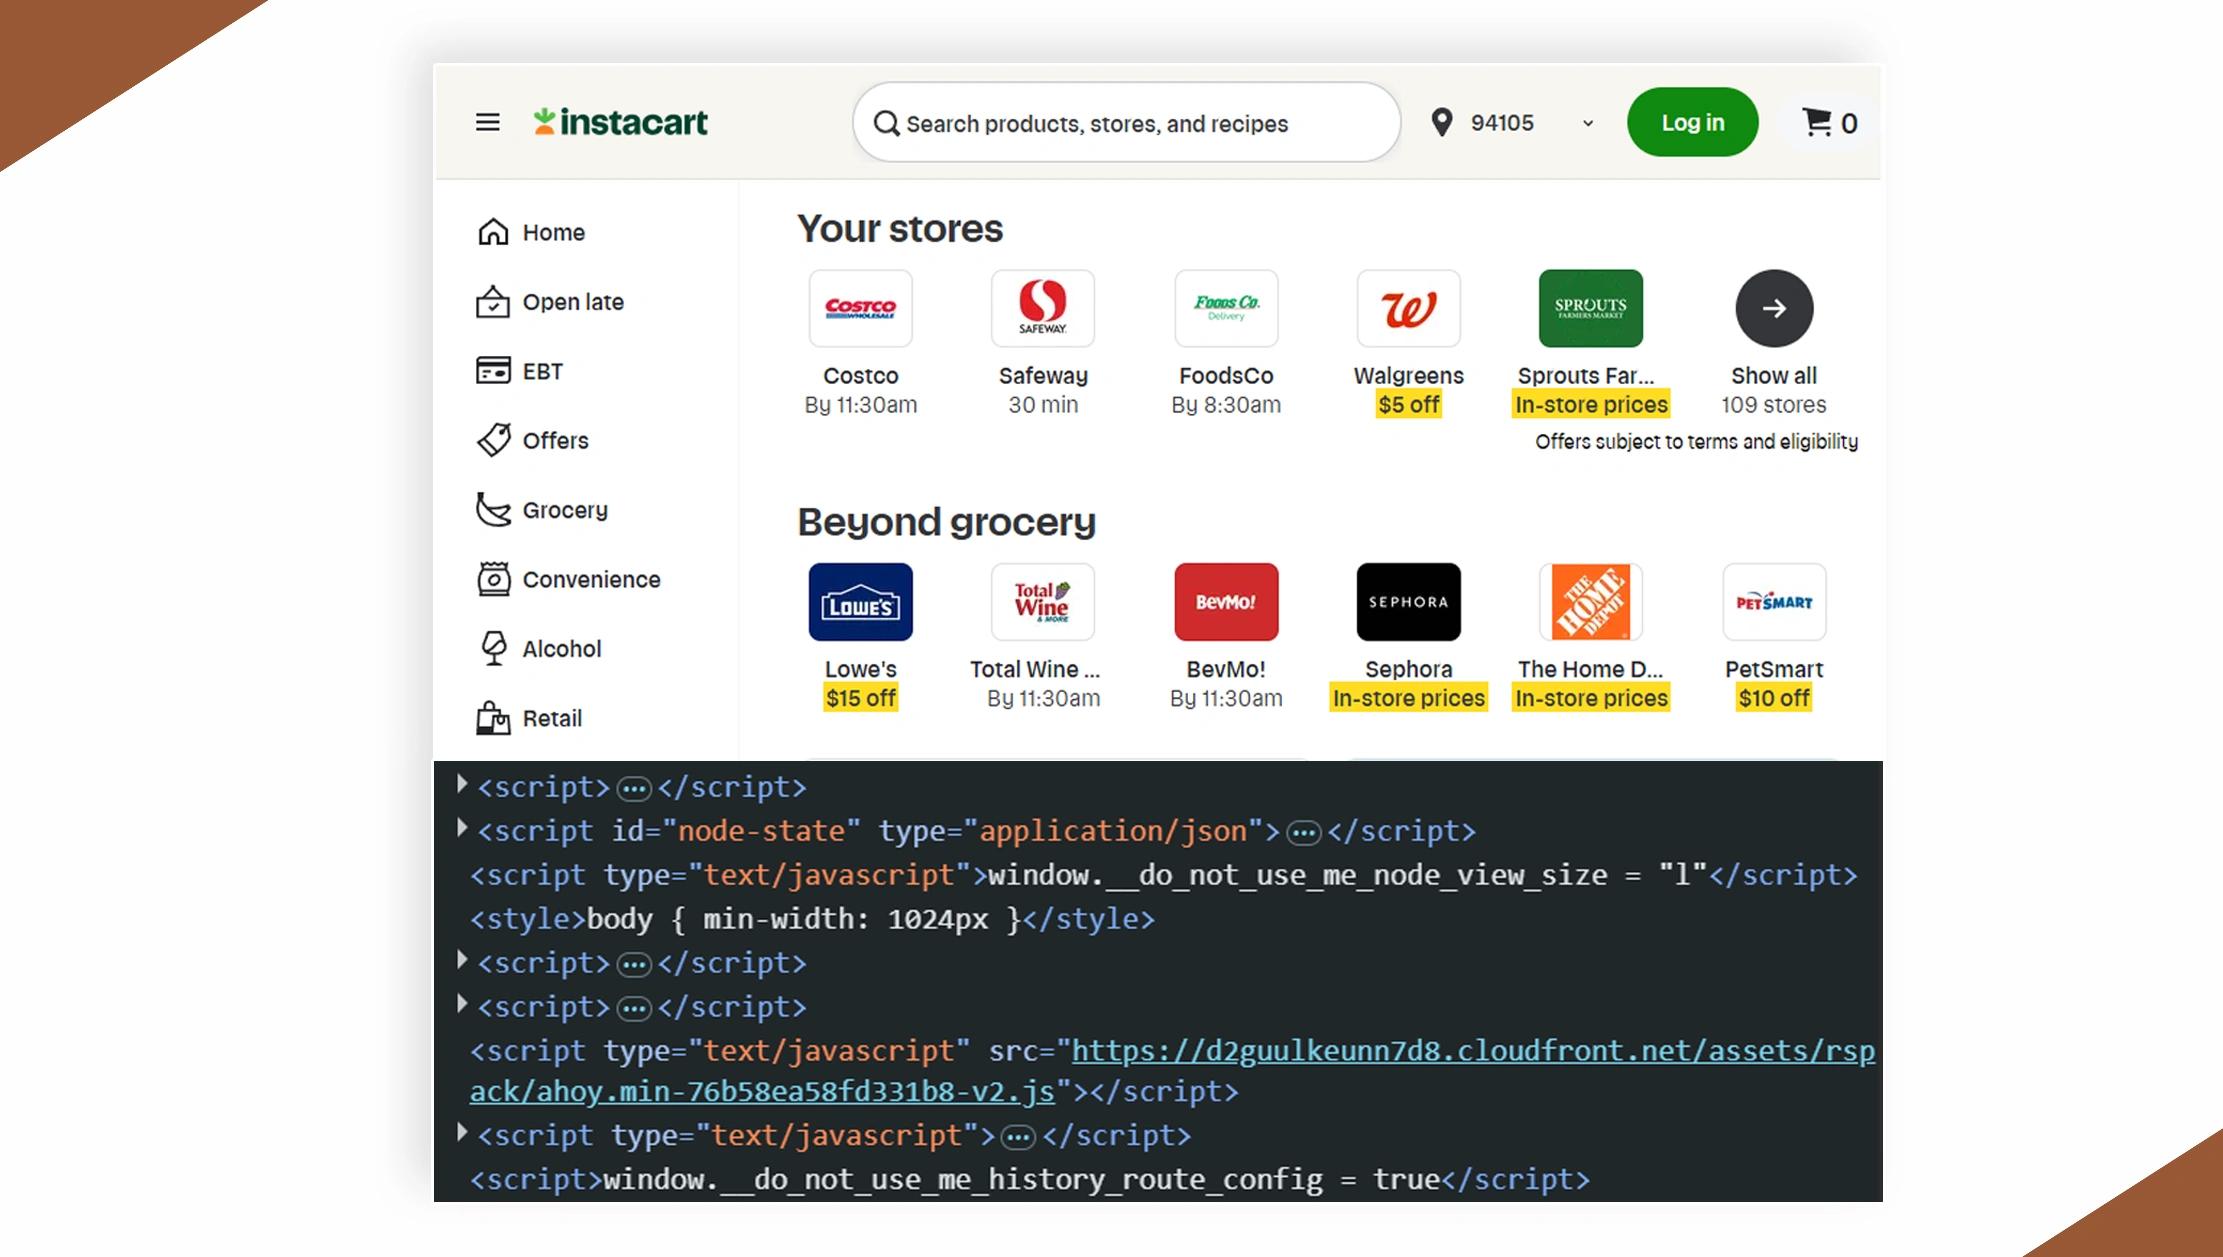Expand the node-state script element
Screen dimensions: 2223x1257
coord(462,828)
